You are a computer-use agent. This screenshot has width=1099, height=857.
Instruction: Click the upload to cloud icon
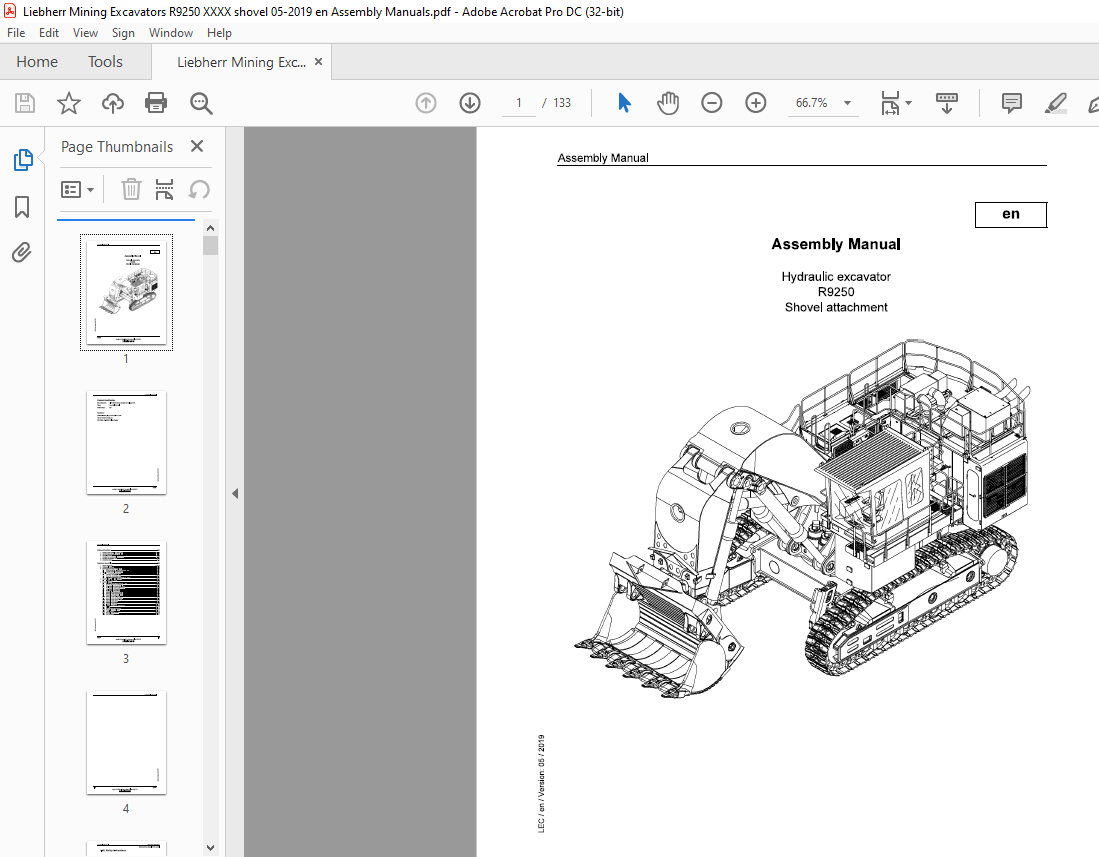pyautogui.click(x=112, y=103)
